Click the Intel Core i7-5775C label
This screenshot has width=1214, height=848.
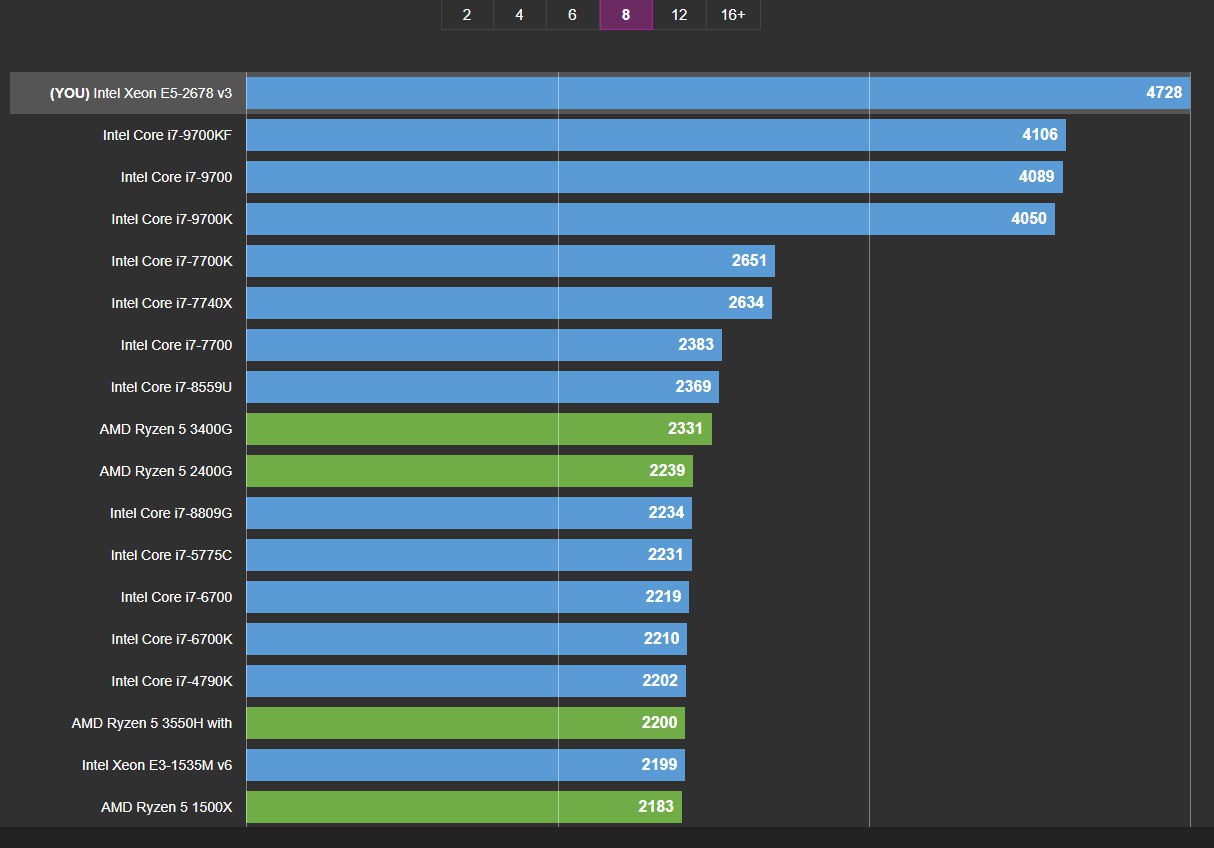172,555
